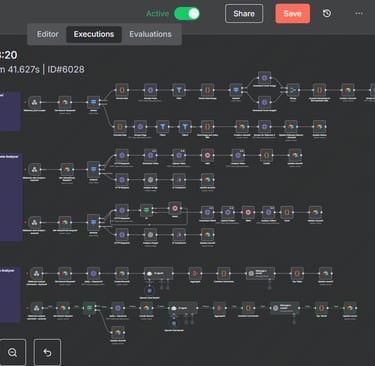Open the OpenAI Message a model node in bottom row
Screen dimensions: 375x366
[x=285, y=308]
